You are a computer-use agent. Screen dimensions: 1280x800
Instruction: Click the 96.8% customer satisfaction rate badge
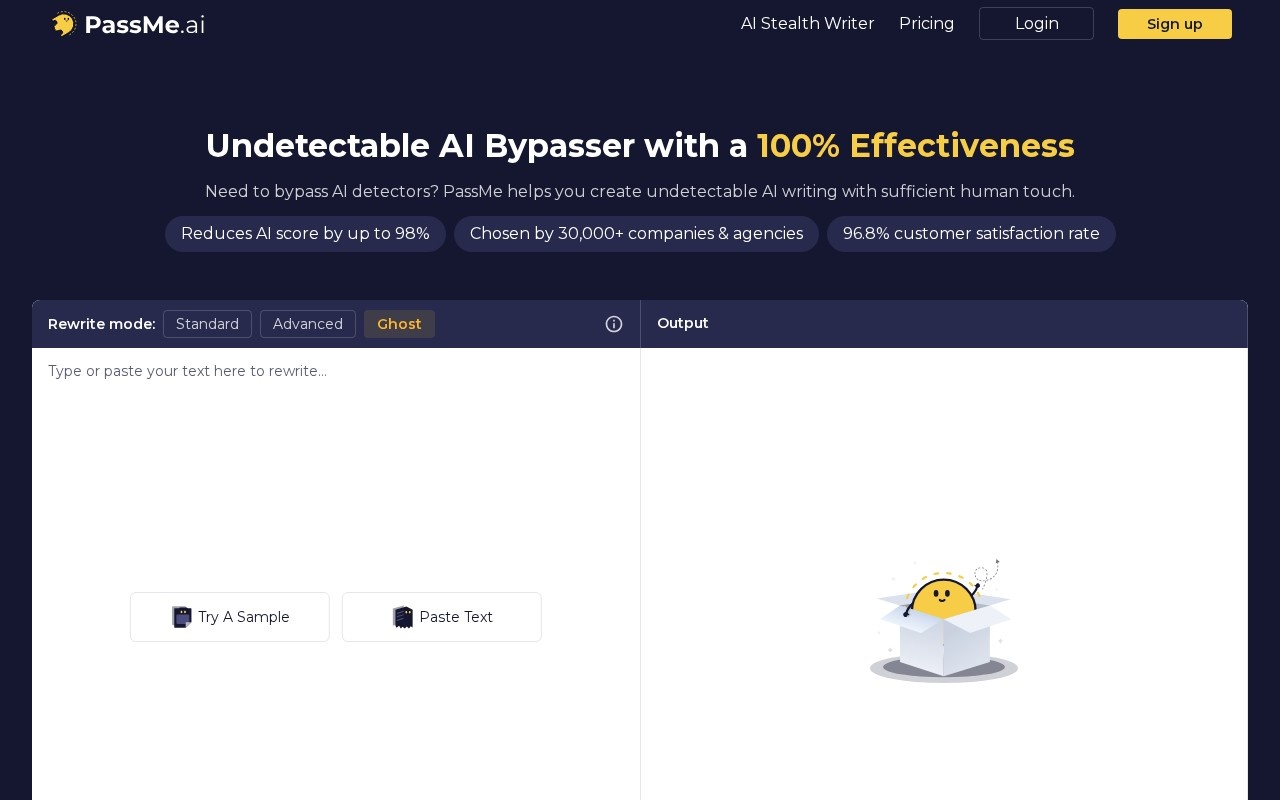click(x=971, y=234)
